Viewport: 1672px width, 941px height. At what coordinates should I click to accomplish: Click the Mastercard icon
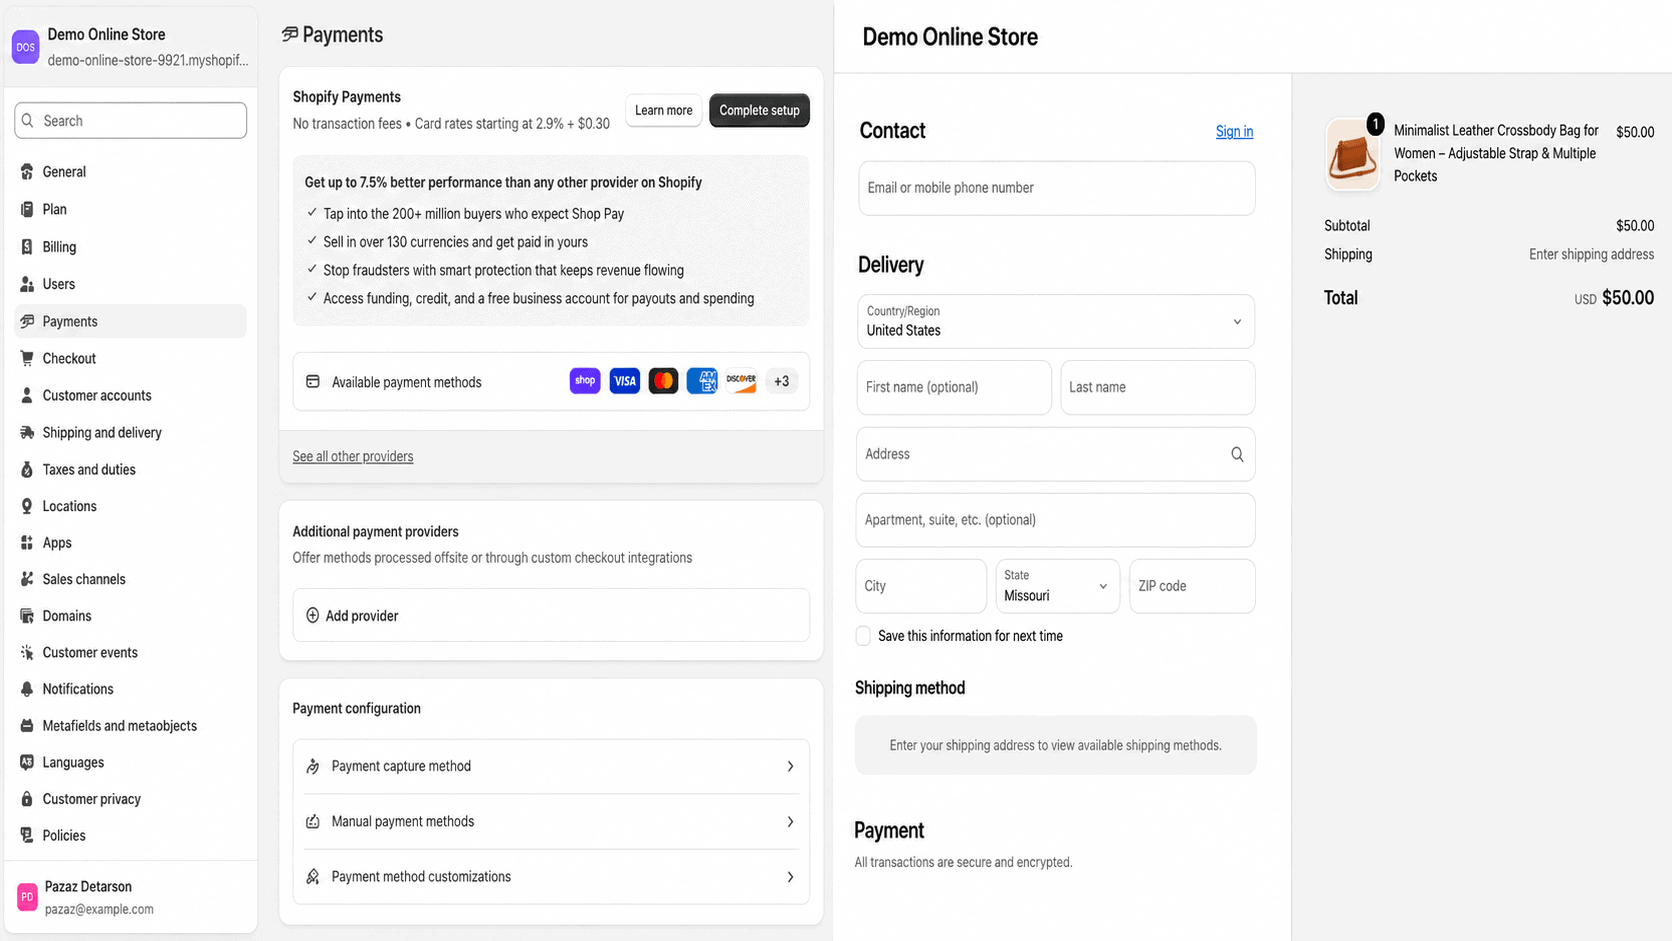663,381
